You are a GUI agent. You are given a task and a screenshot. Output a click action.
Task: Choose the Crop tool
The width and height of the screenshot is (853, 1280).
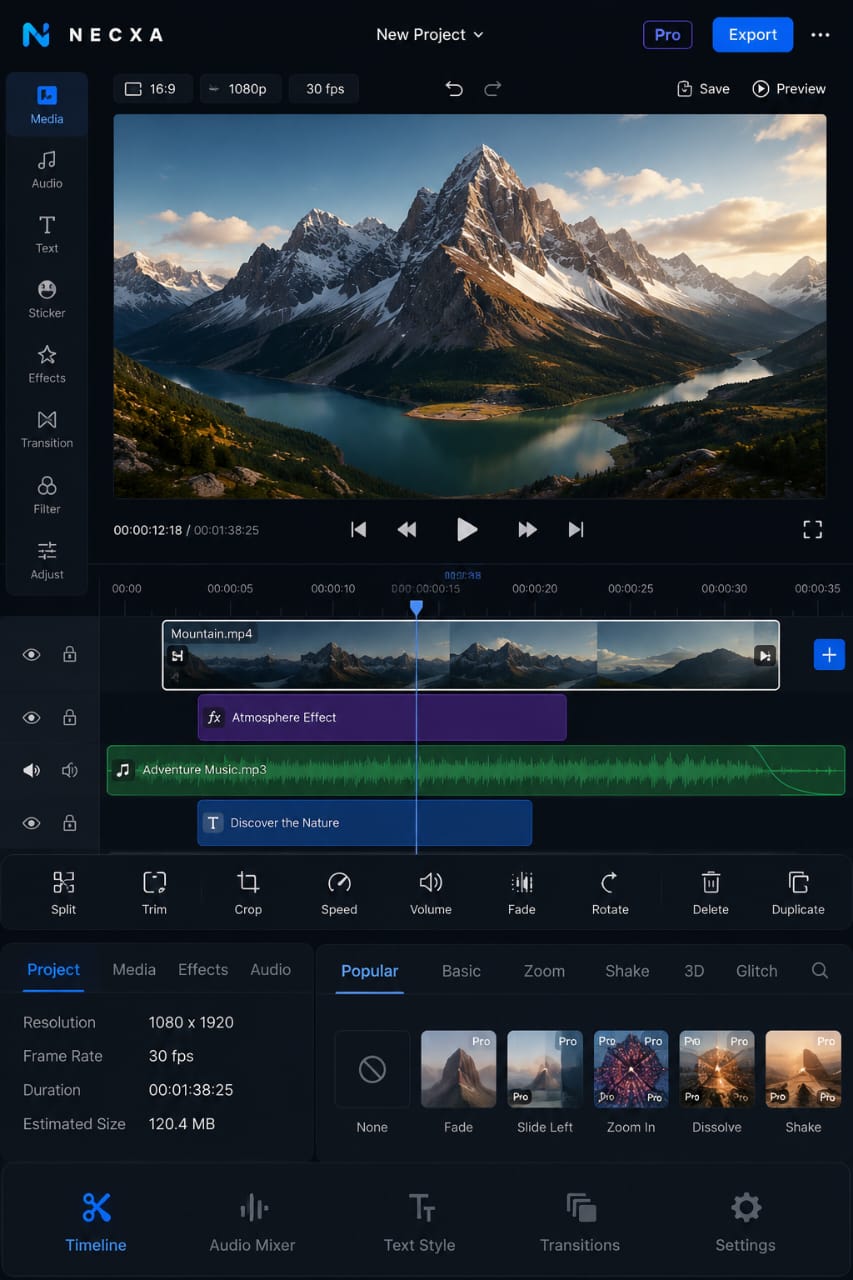248,893
